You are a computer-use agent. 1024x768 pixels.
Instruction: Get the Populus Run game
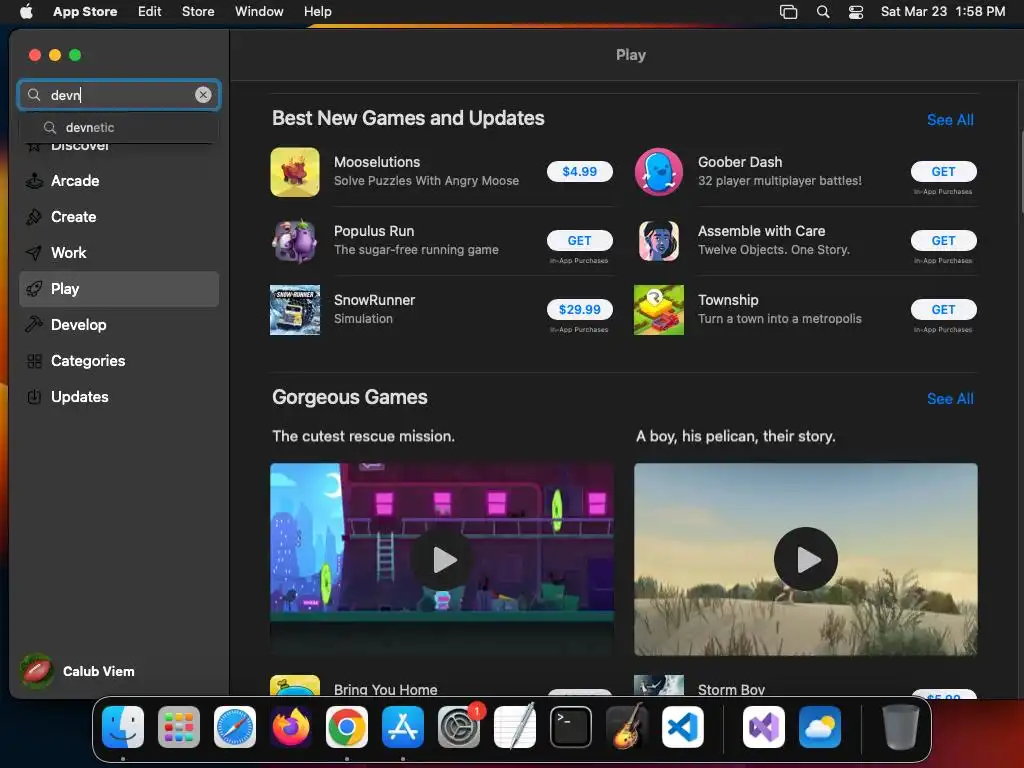click(579, 241)
